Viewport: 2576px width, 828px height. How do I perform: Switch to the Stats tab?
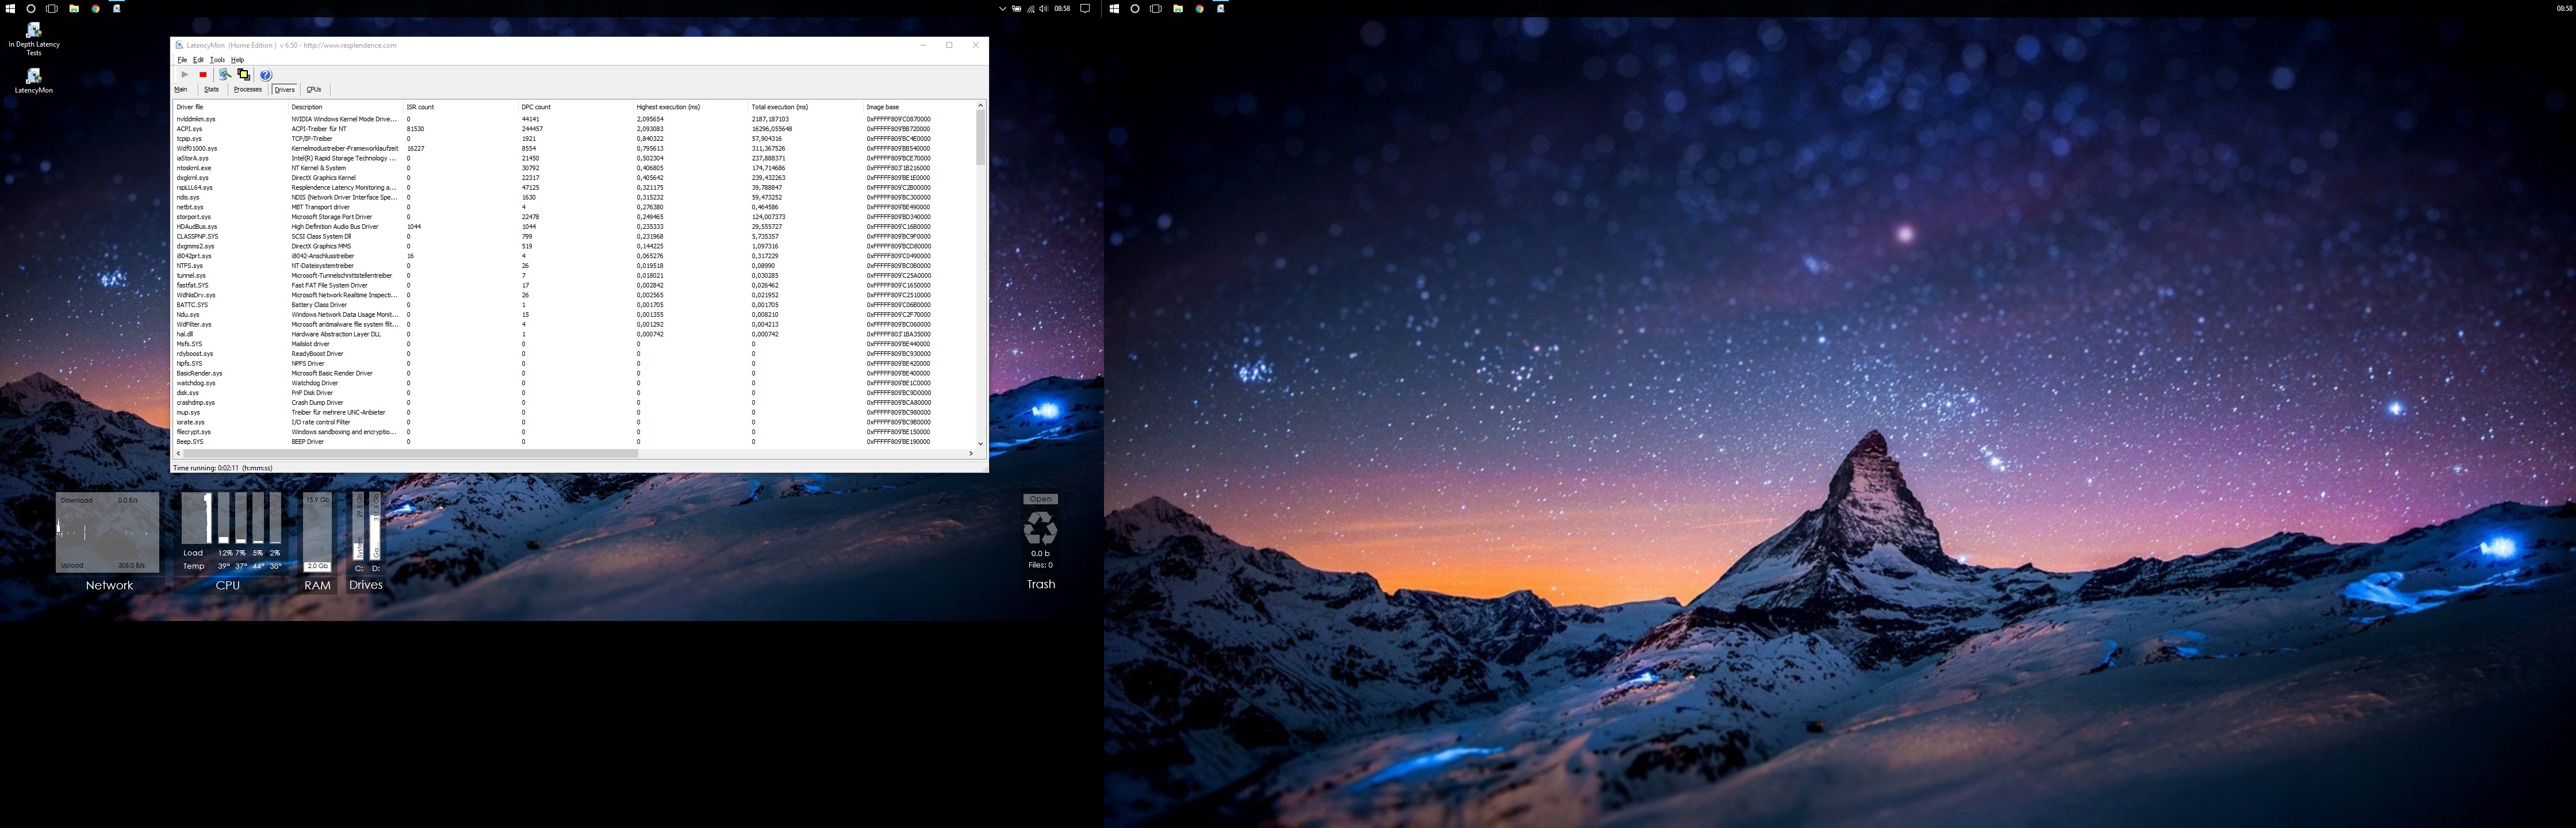pos(211,90)
